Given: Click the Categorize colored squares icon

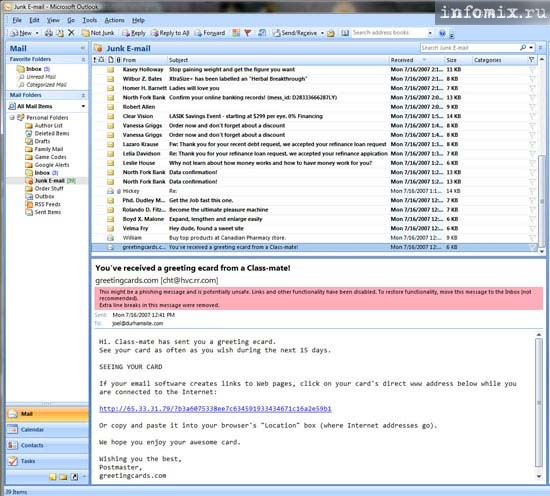Looking at the screenshot, I should (x=236, y=33).
